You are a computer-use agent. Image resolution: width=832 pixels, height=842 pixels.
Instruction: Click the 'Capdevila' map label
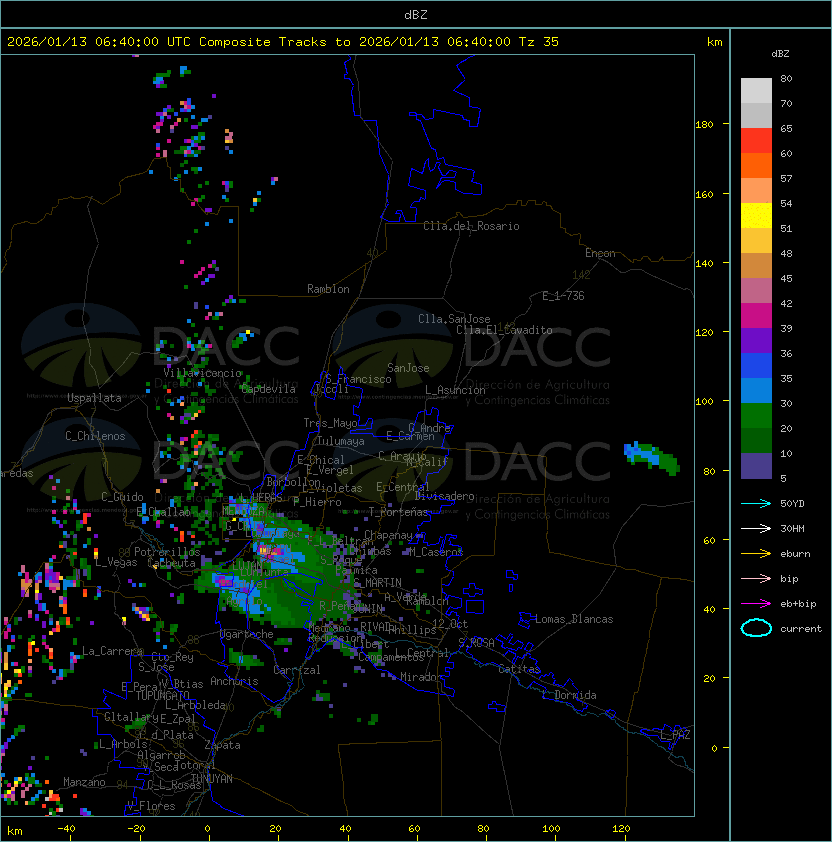pyautogui.click(x=268, y=389)
